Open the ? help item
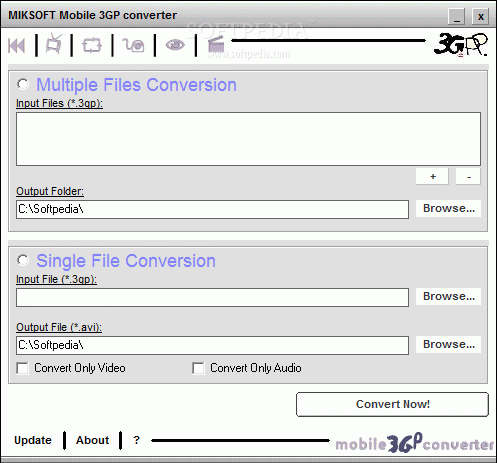 pyautogui.click(x=136, y=440)
